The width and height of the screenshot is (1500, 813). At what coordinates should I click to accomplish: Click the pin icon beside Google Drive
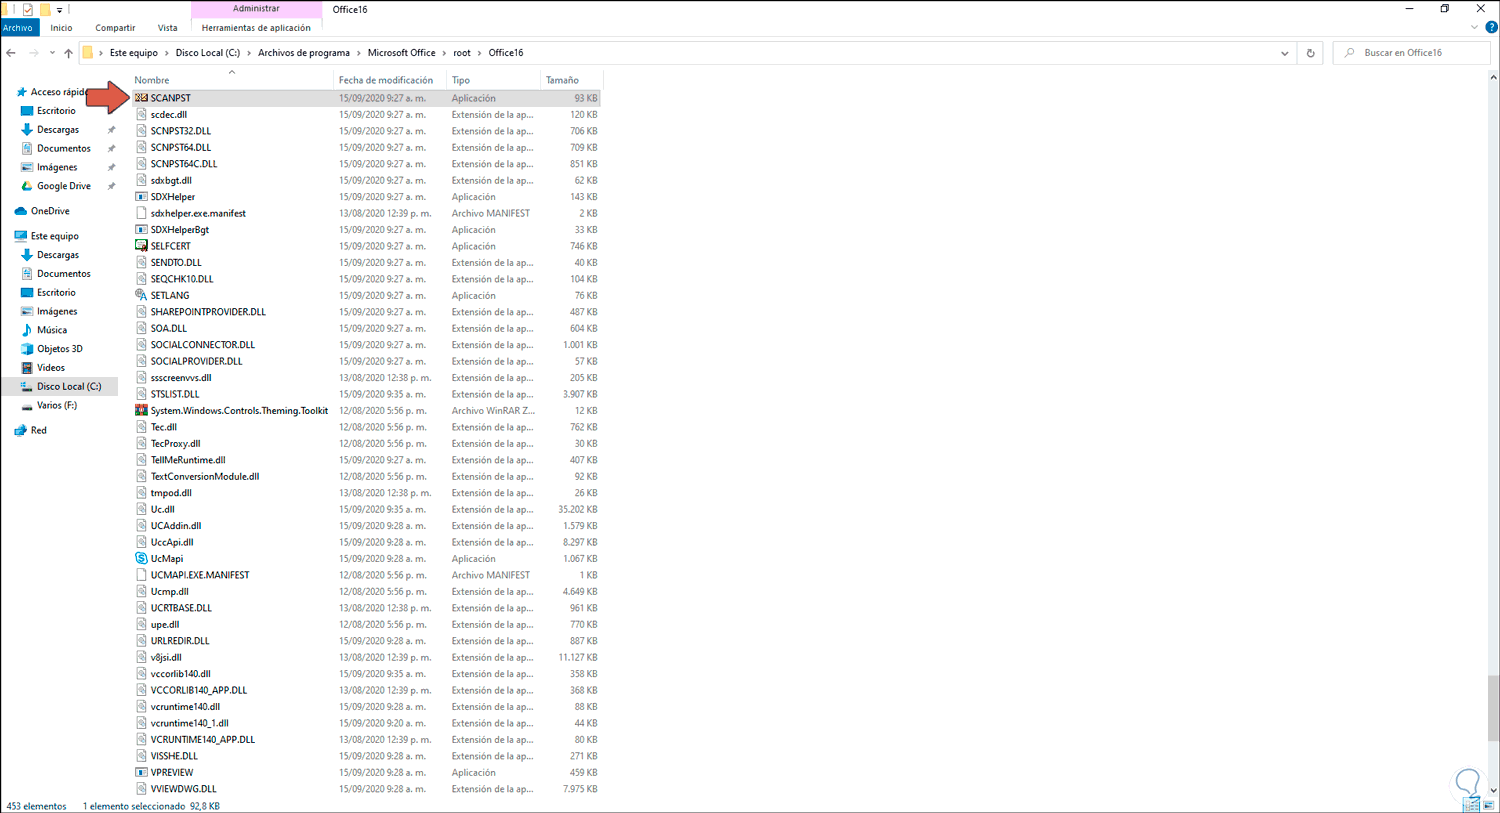pos(111,186)
